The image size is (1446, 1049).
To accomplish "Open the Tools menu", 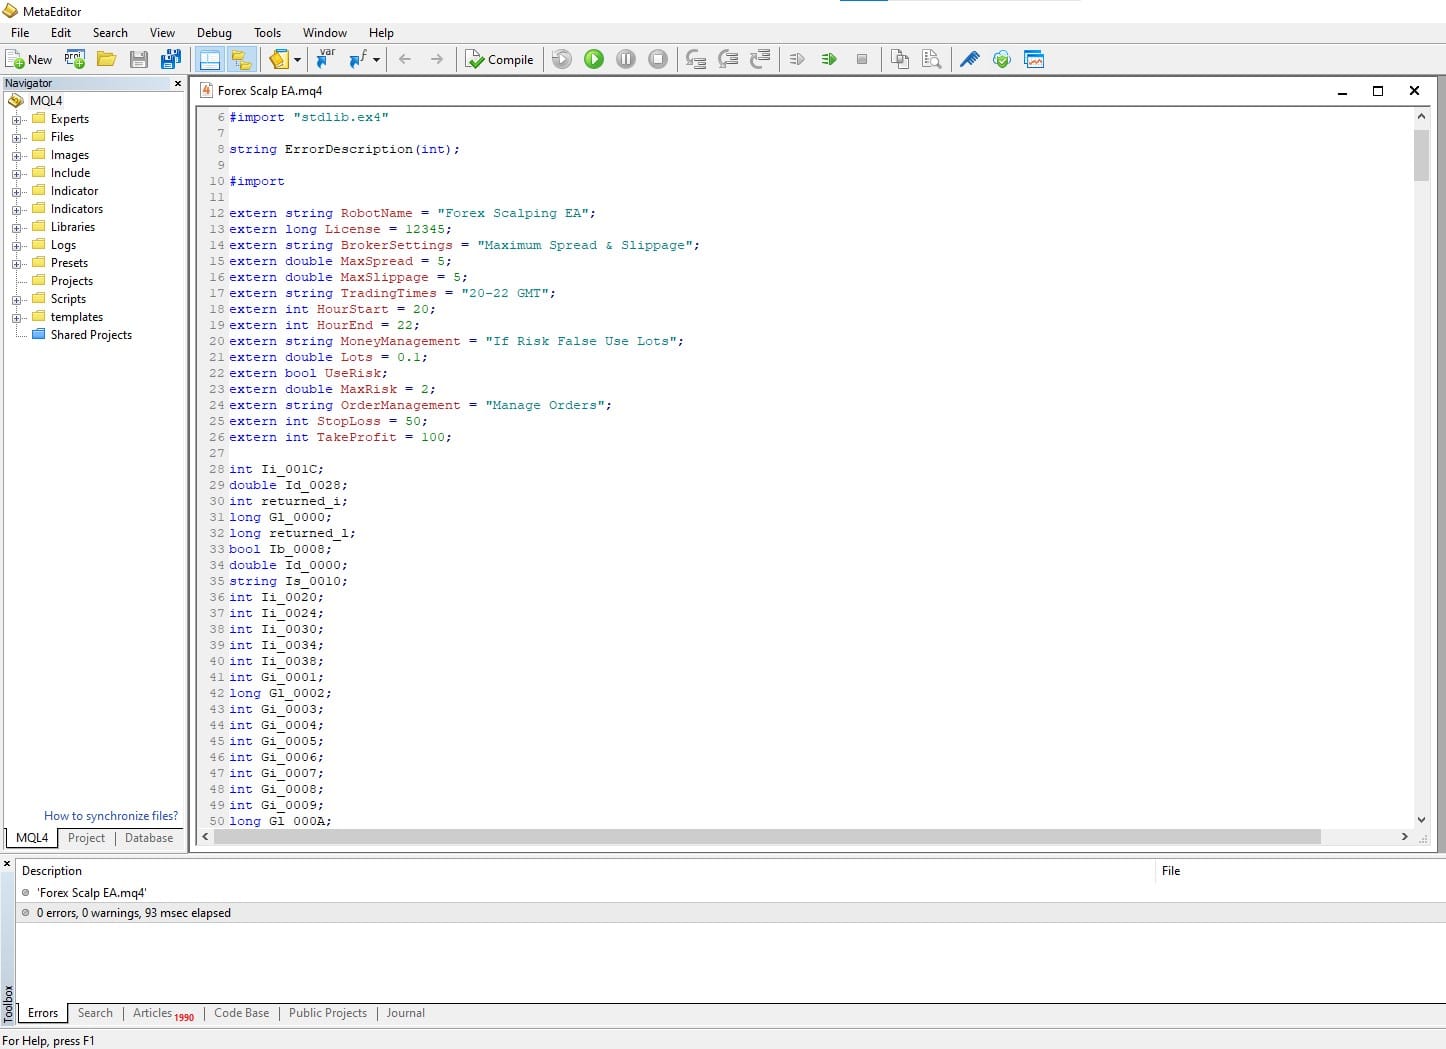I will click(267, 33).
